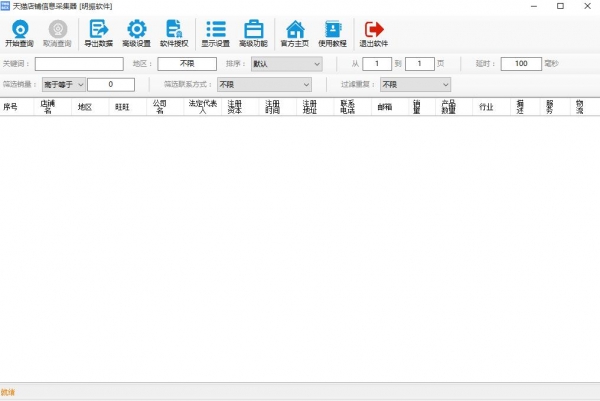
Task: Open the 筛选销量 comparison dropdown
Action: pyautogui.click(x=65, y=84)
